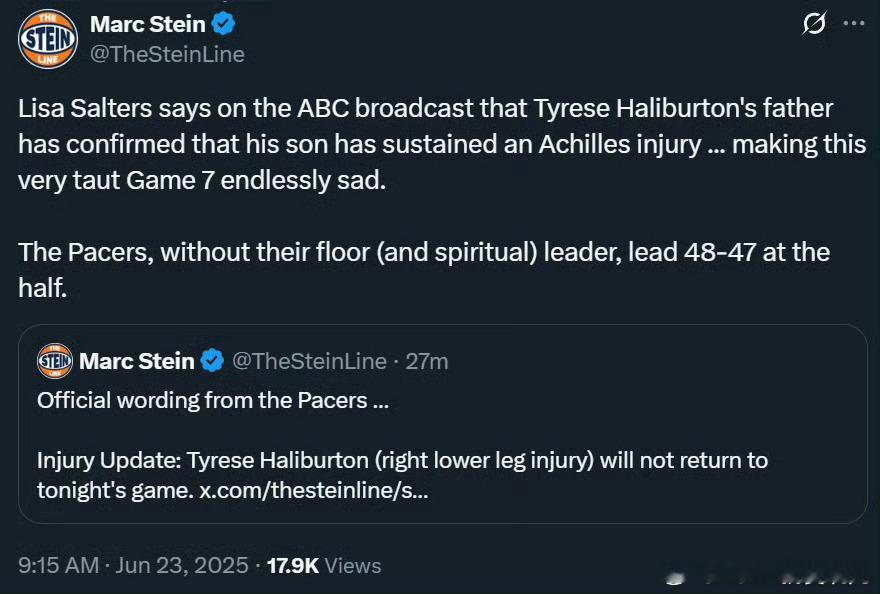
Task: Click the @TheSteinLine handle under the header name
Action: click(167, 55)
